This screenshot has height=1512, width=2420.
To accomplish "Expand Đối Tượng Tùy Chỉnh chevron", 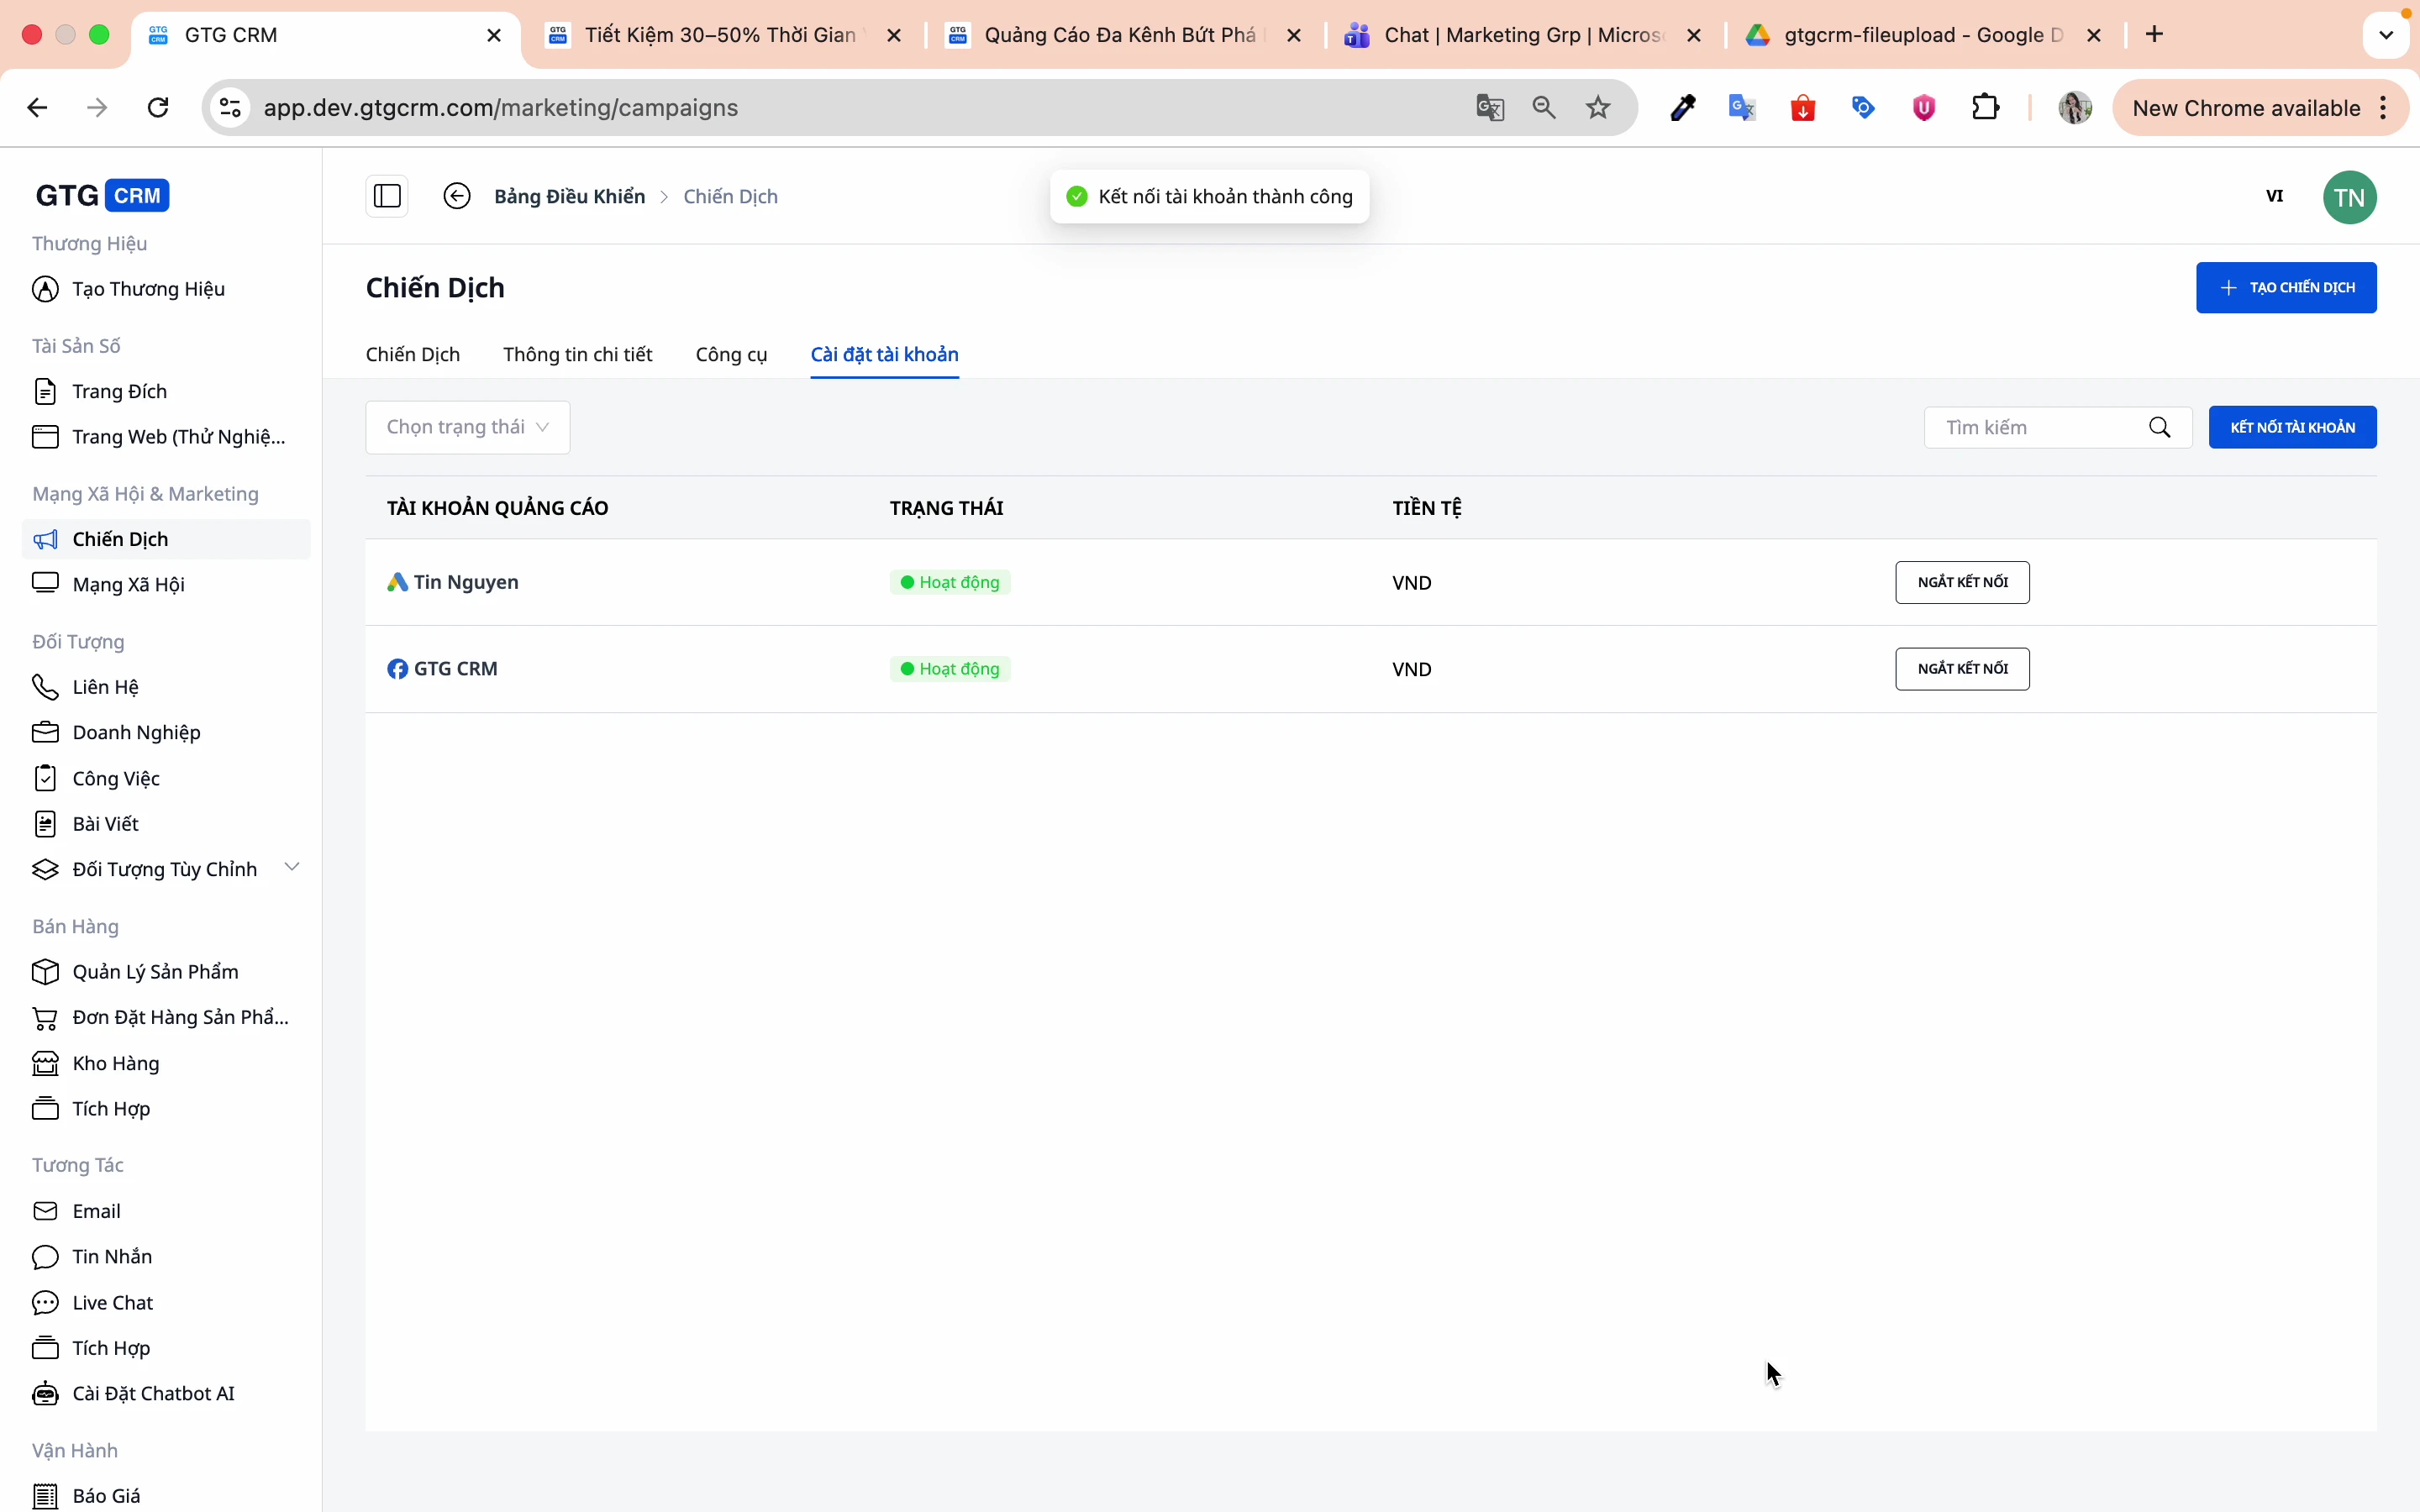I will point(292,867).
